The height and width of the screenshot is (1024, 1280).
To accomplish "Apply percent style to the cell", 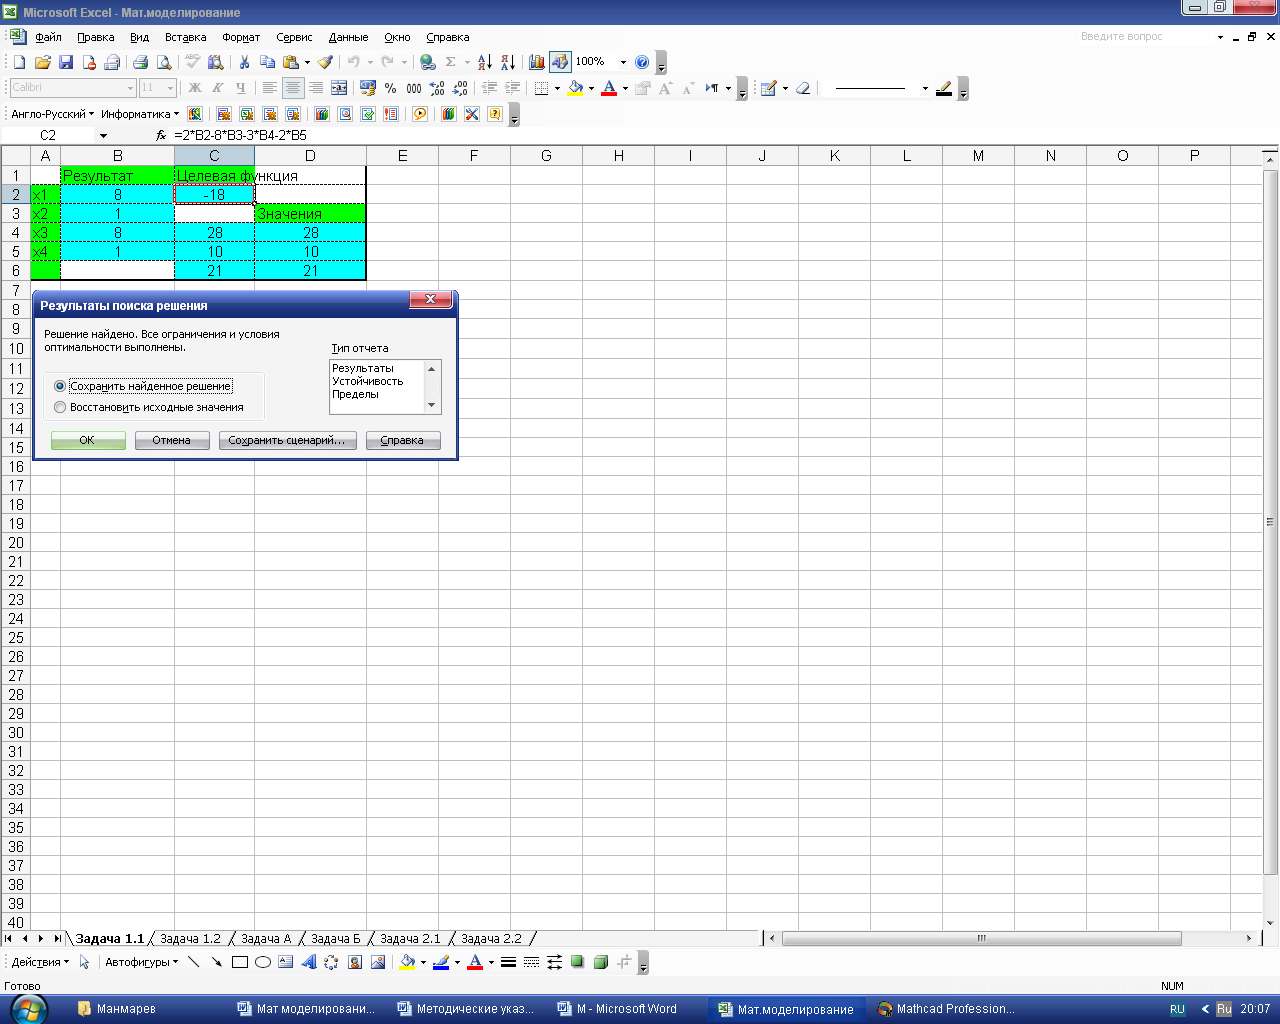I will [x=391, y=88].
